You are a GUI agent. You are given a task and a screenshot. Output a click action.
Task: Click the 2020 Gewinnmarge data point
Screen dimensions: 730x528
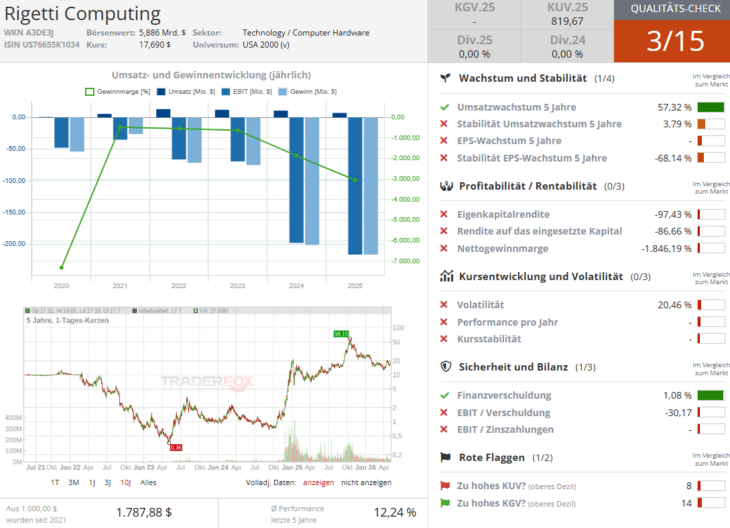pos(61,268)
